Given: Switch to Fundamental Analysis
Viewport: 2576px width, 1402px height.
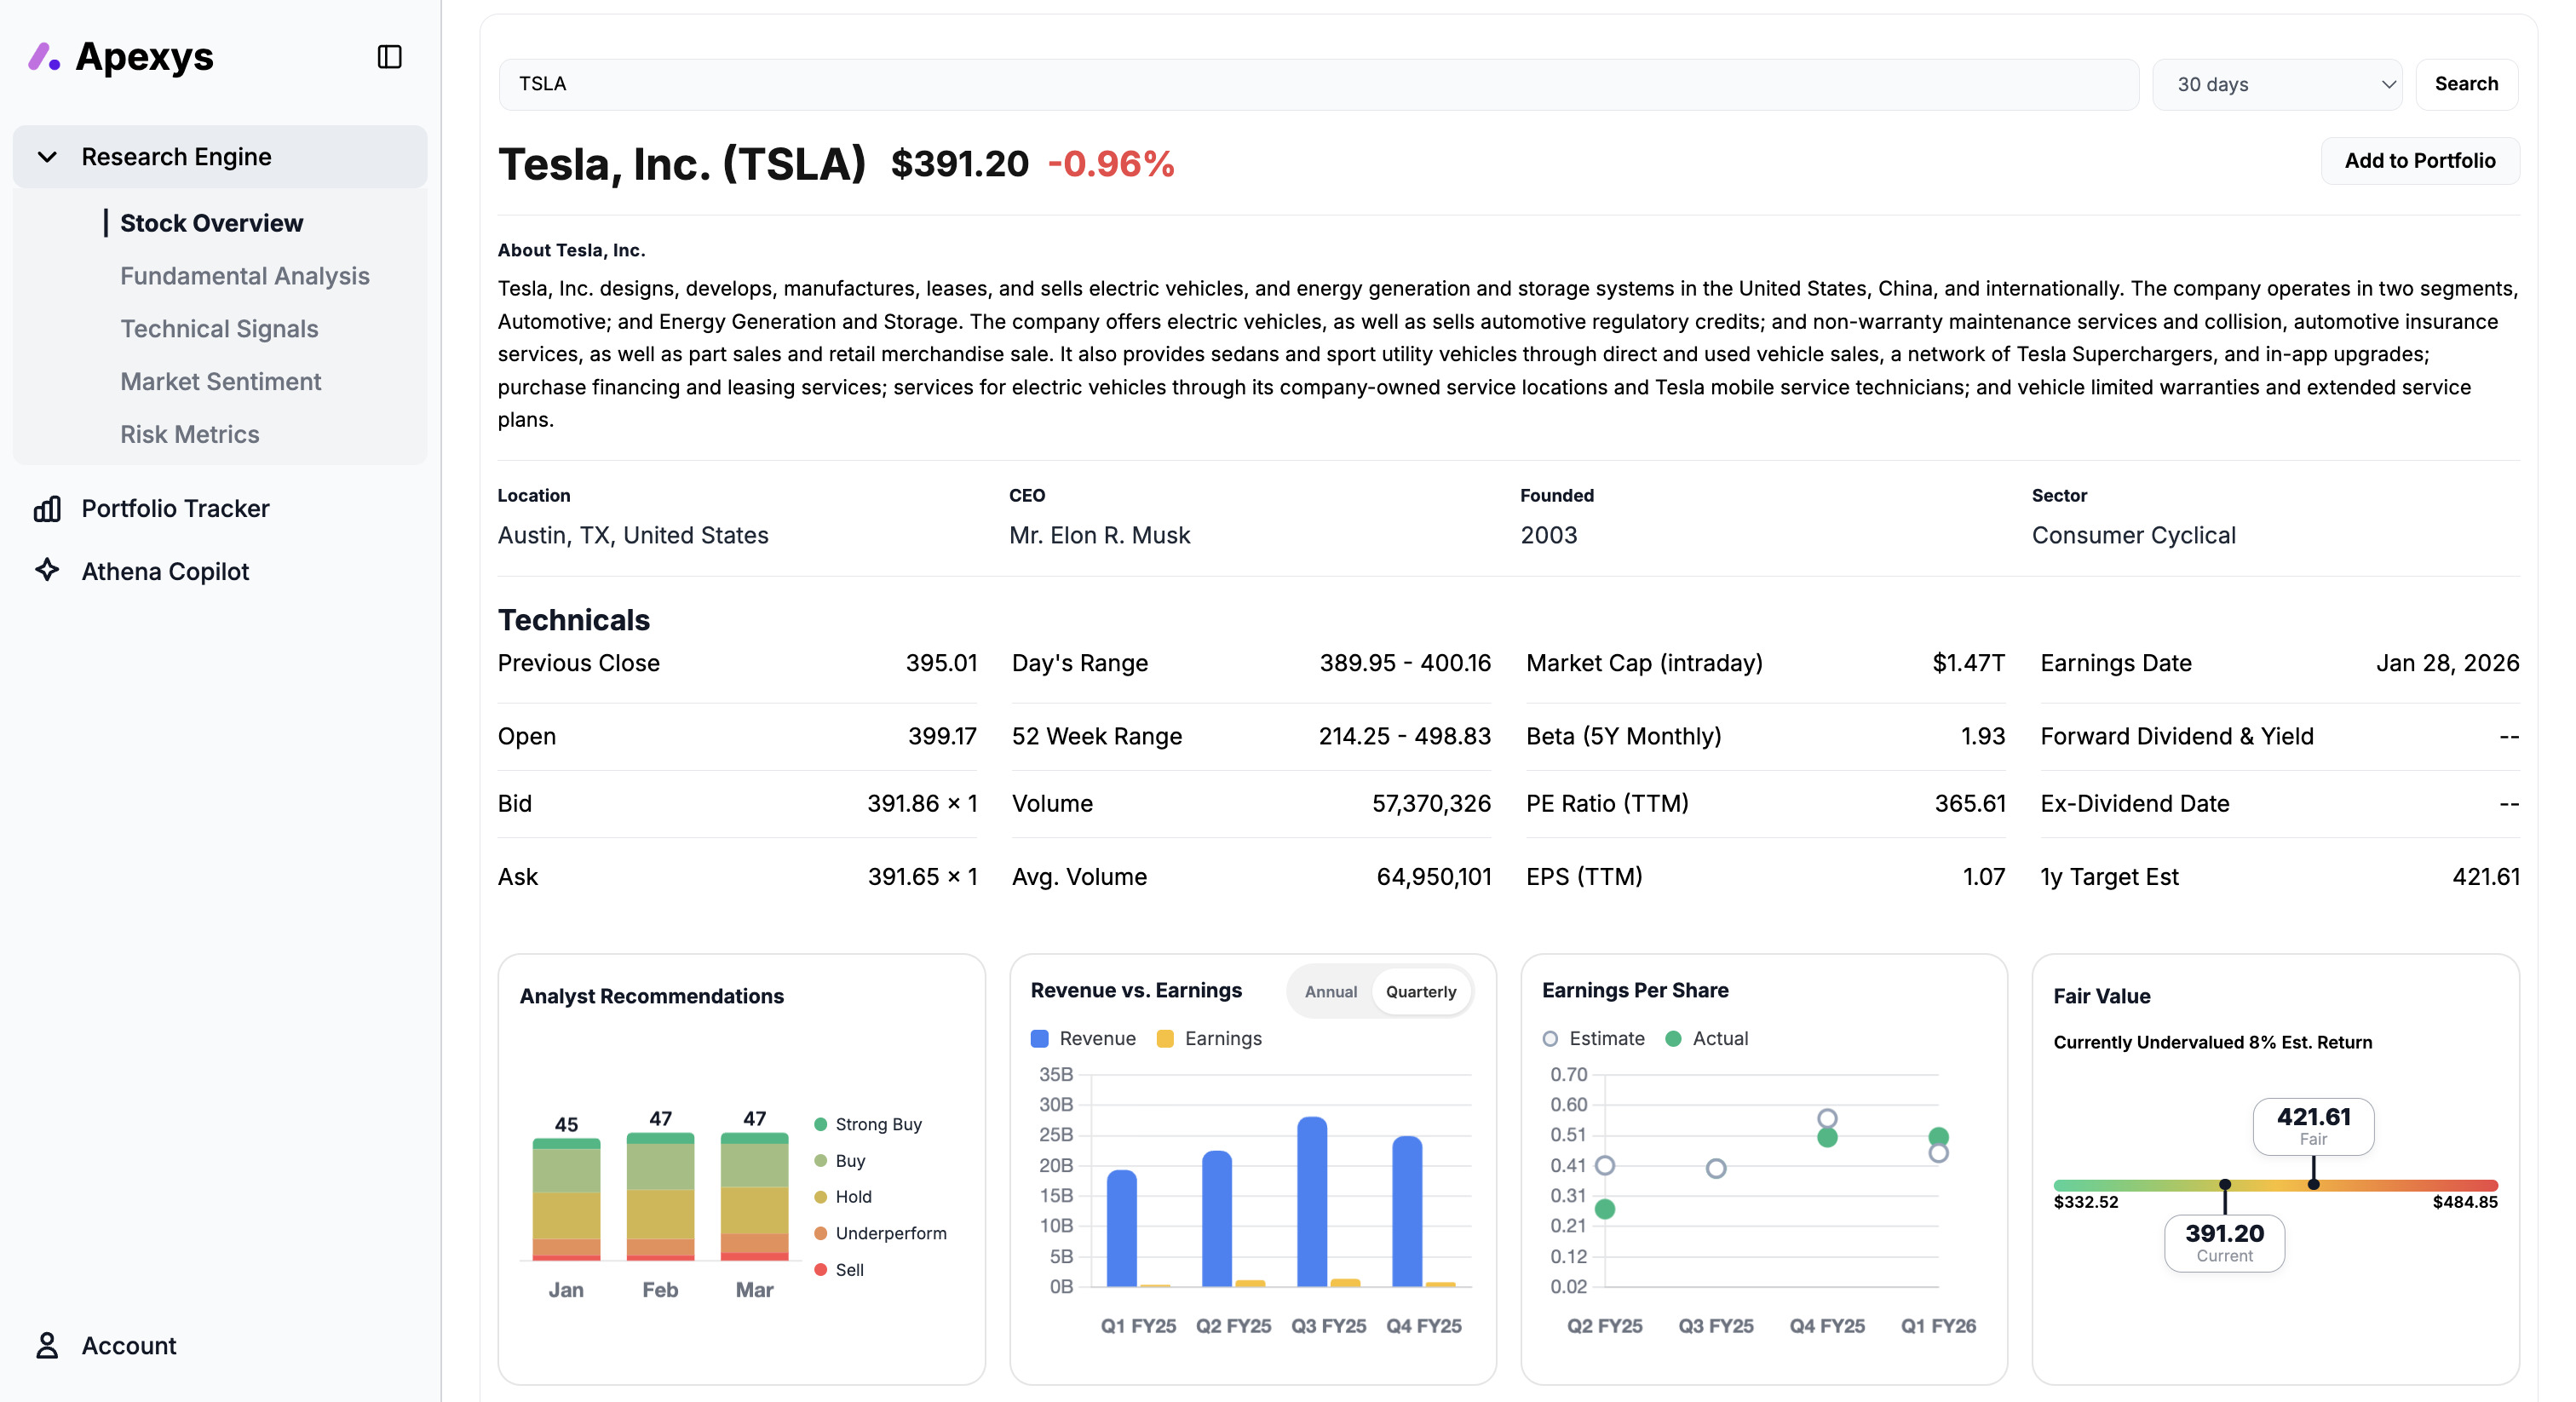Looking at the screenshot, I should point(244,275).
